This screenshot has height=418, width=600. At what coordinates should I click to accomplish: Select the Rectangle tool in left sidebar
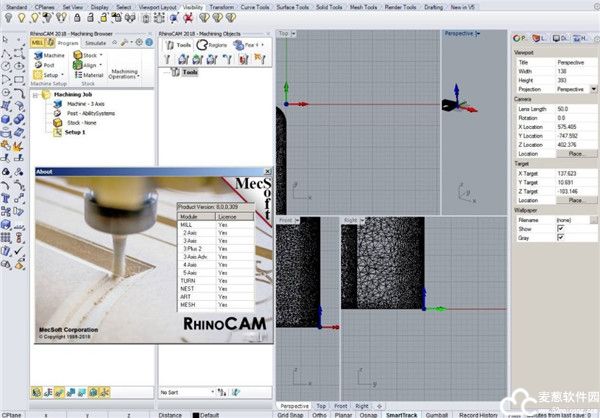[19, 80]
